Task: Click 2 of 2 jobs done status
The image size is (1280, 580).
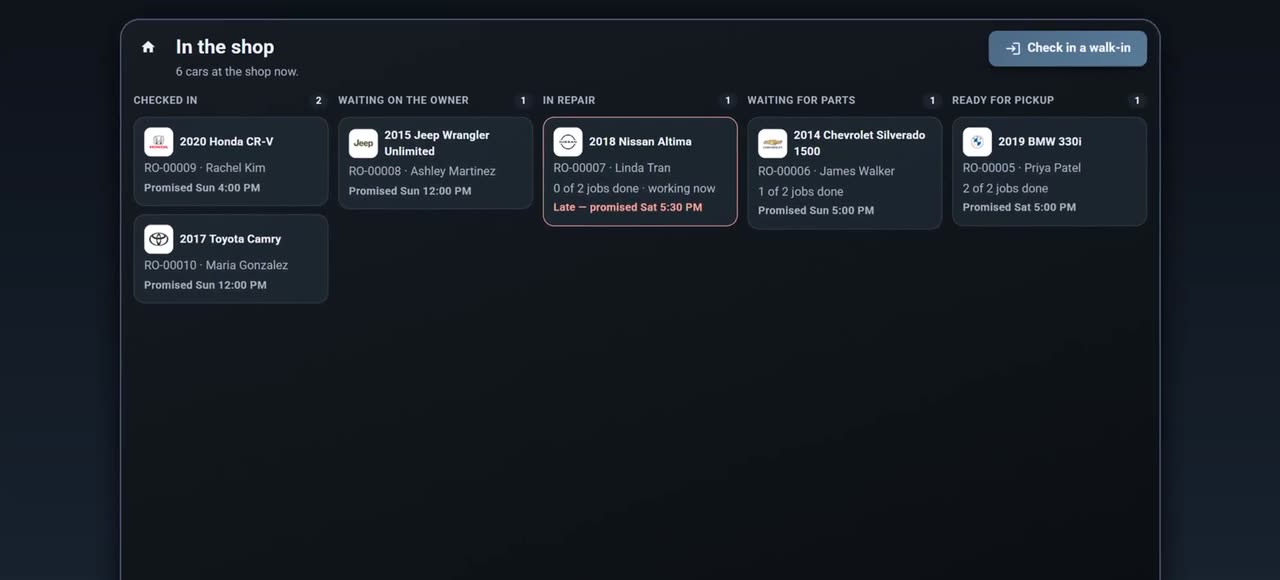Action: coord(1006,188)
